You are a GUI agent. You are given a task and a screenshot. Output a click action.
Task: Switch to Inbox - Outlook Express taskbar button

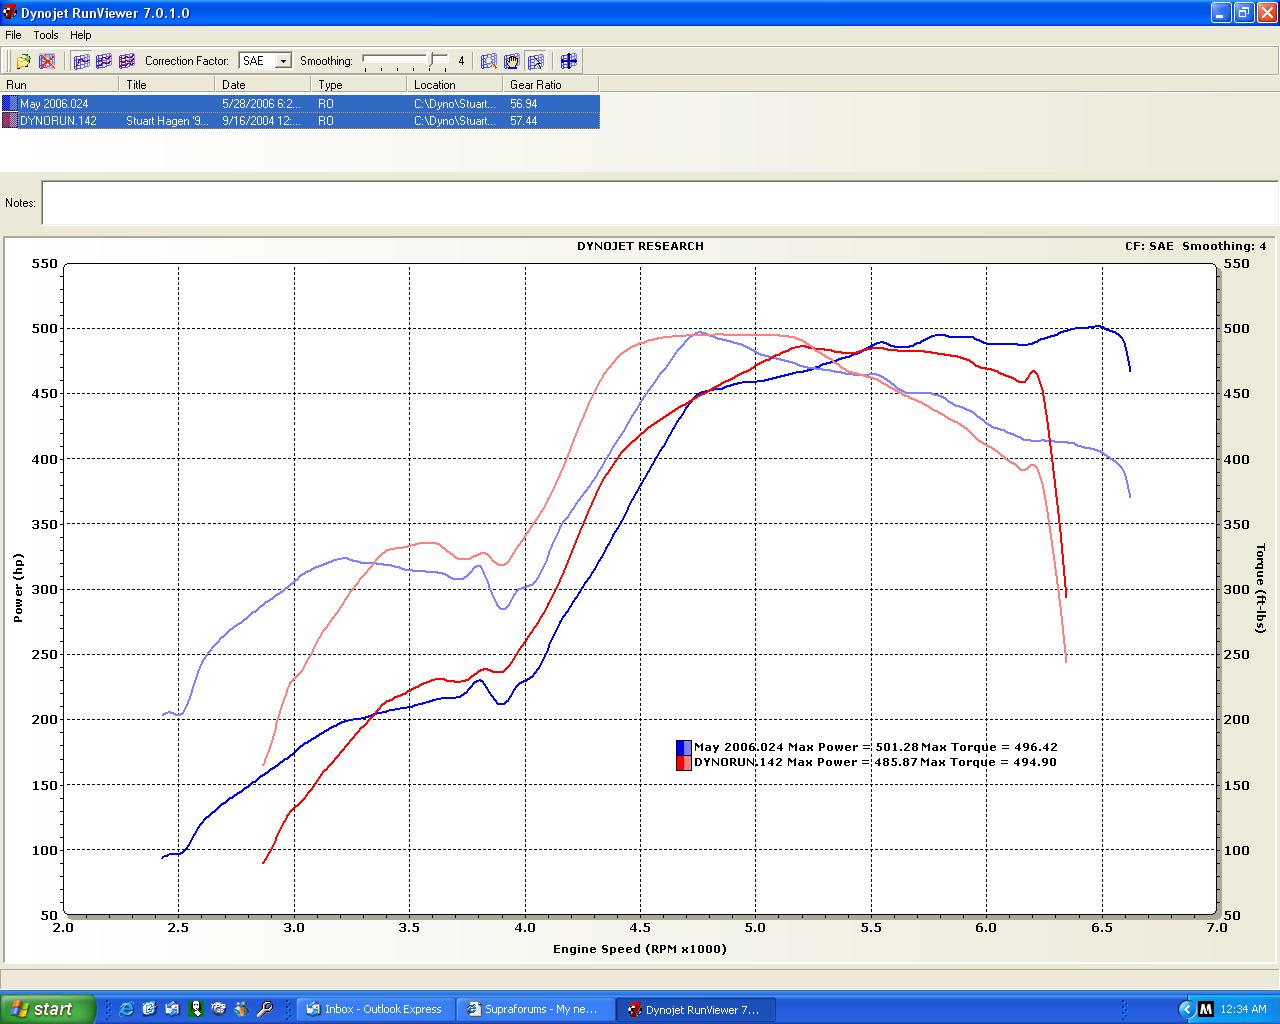tap(376, 1009)
